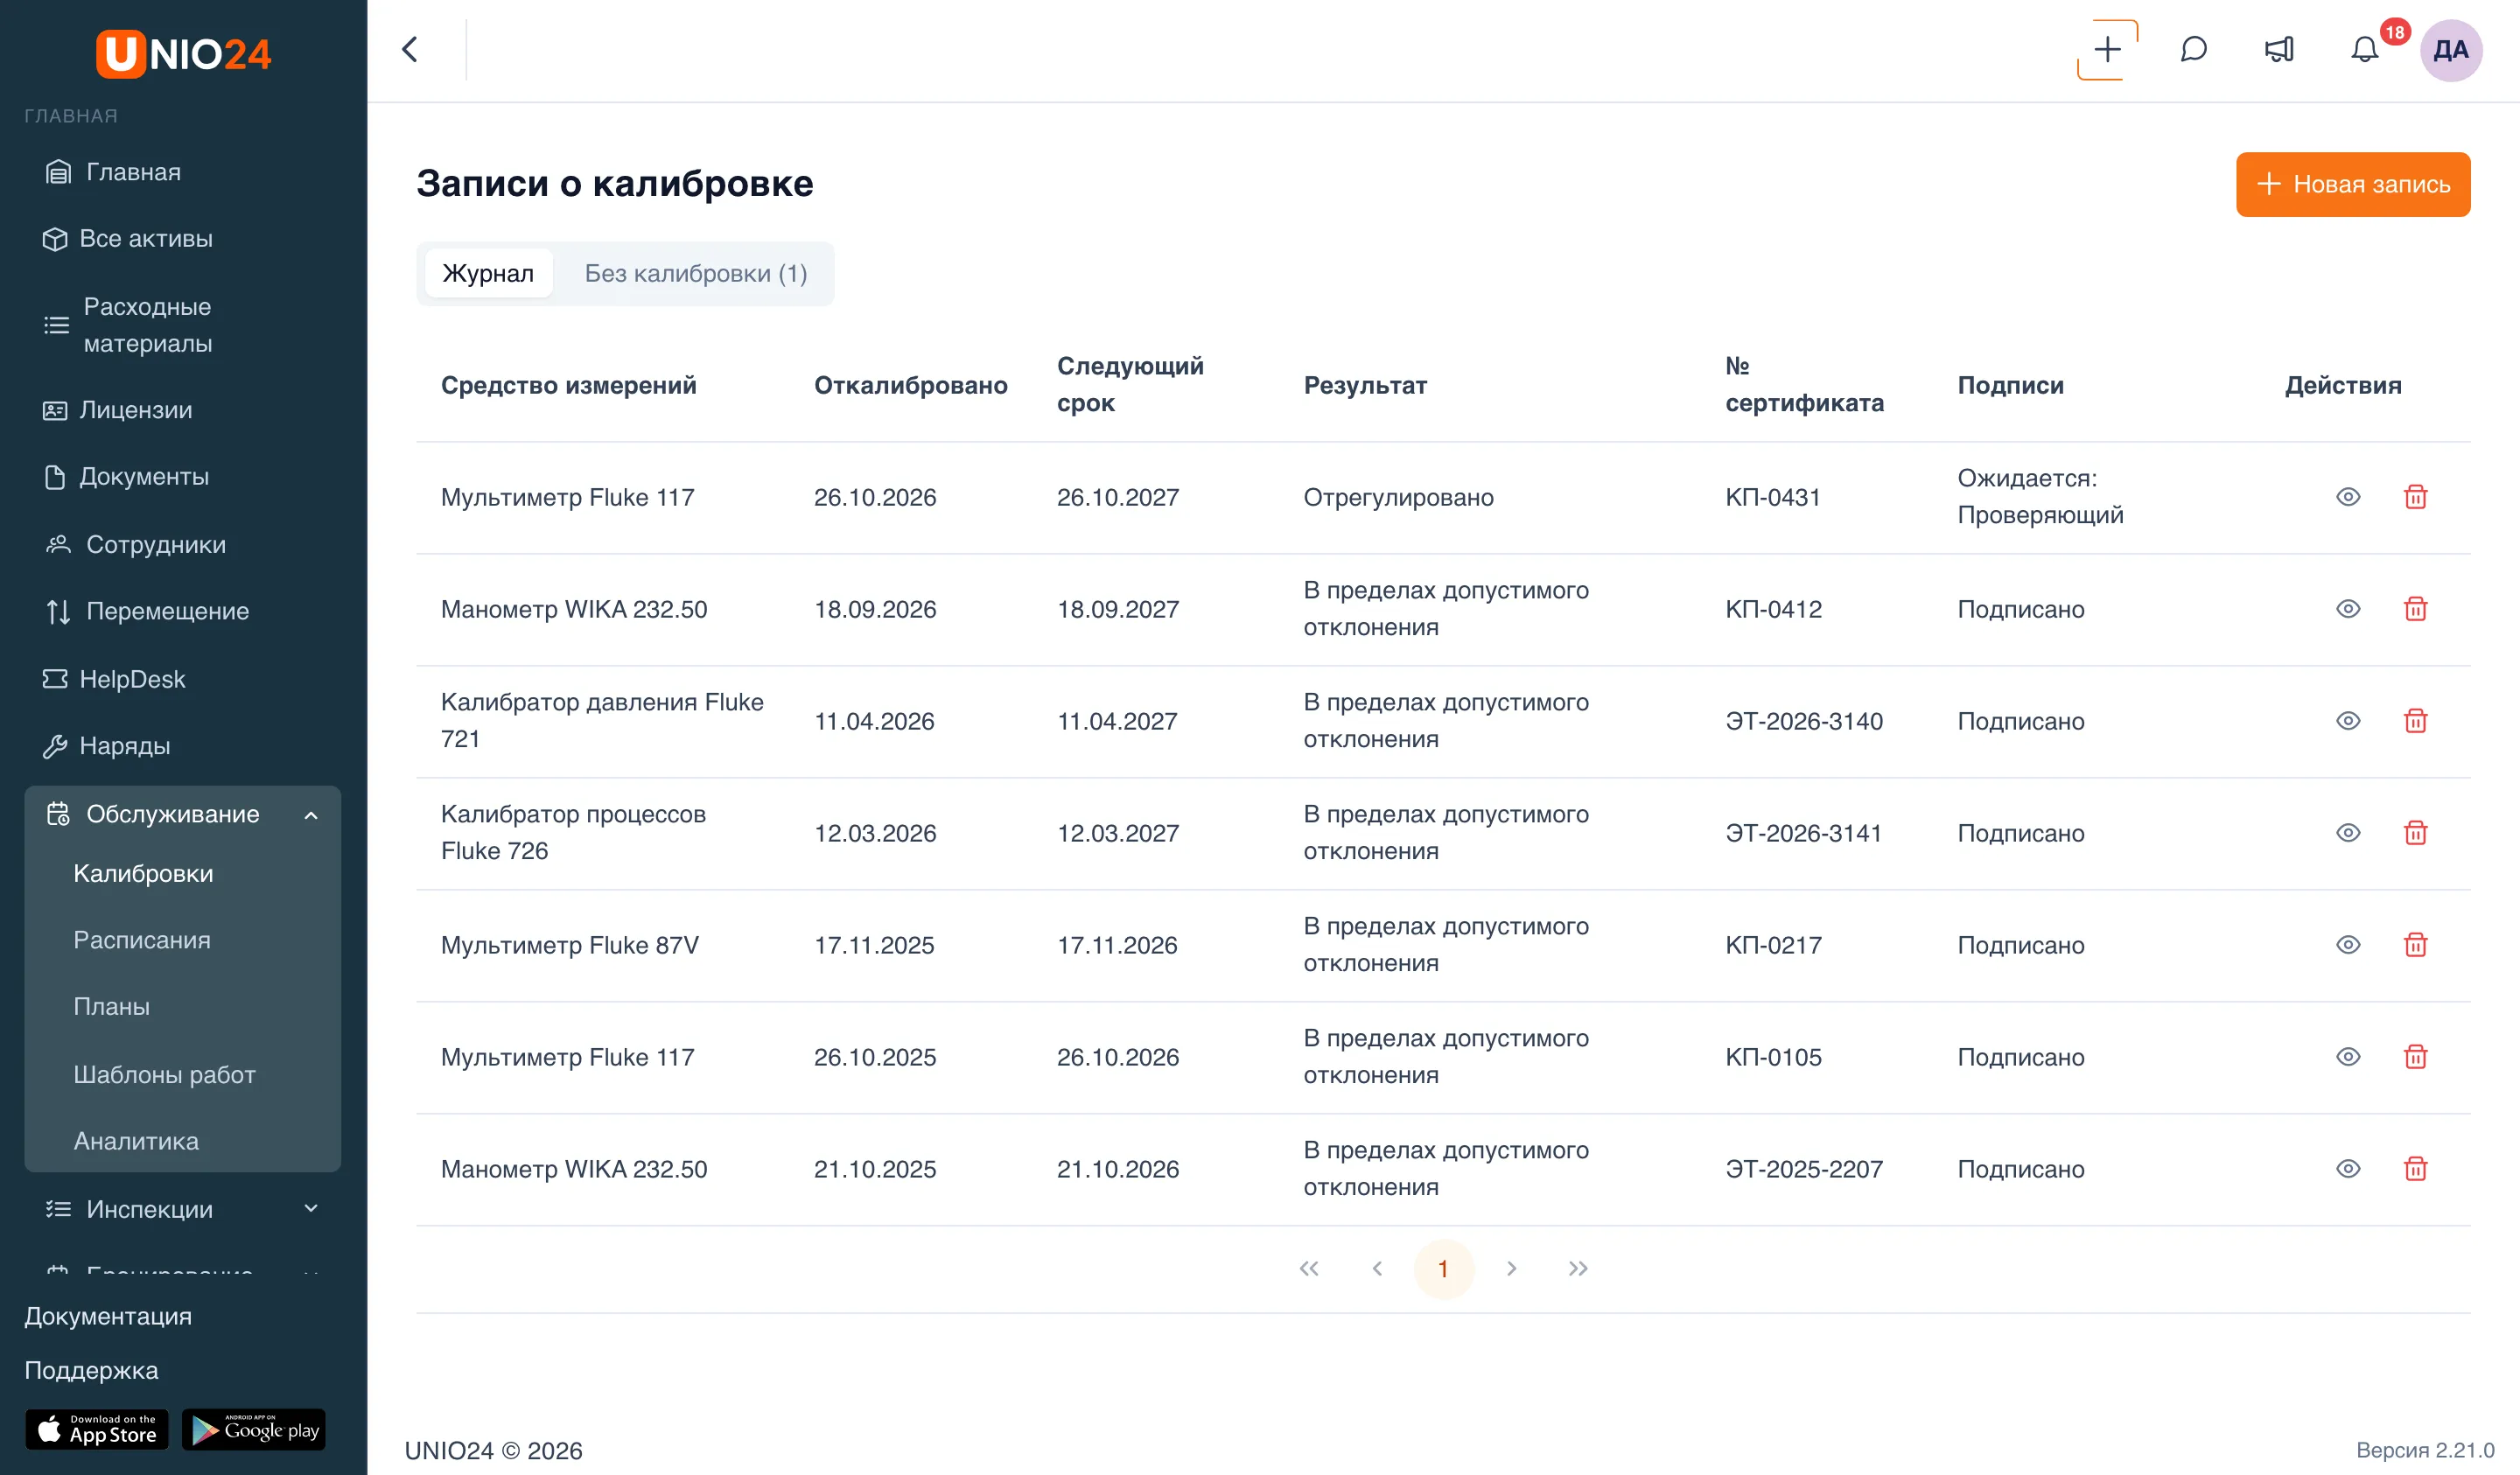Jump to the last page
This screenshot has width=2520, height=1475.
tap(1578, 1268)
